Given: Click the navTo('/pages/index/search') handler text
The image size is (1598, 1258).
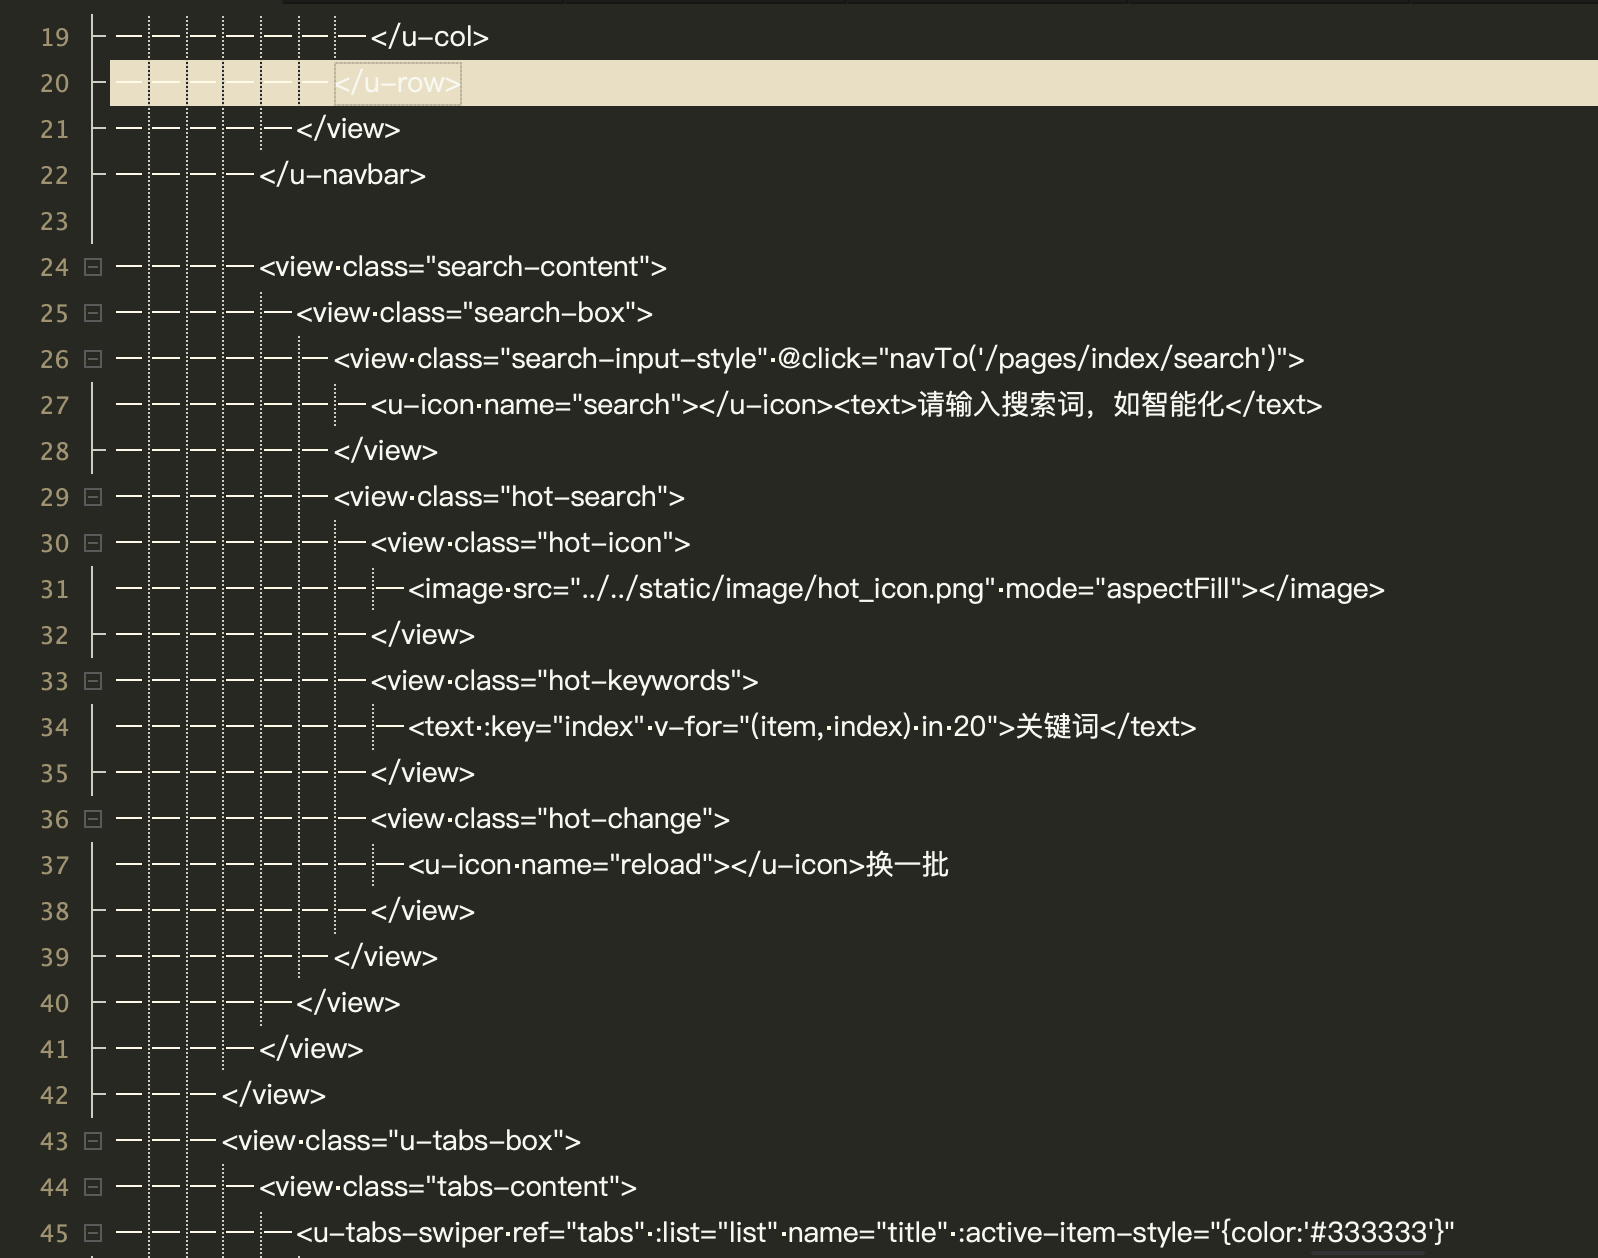Looking at the screenshot, I should (x=1089, y=359).
